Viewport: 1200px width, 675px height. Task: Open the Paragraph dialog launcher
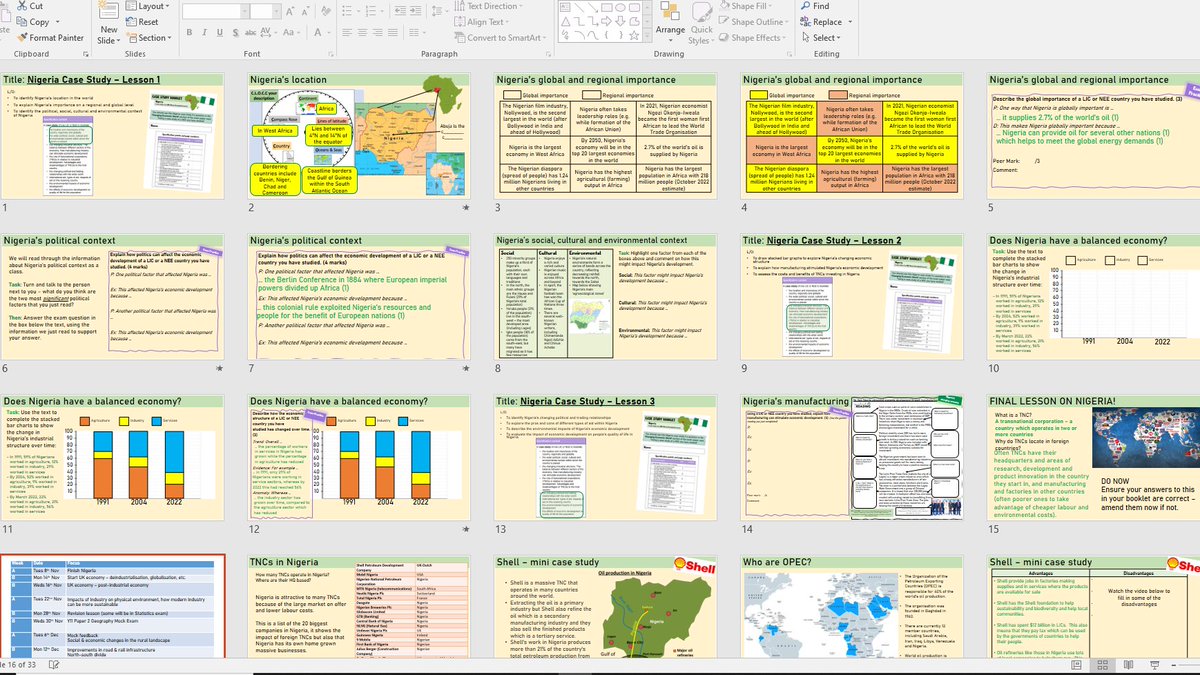[548, 54]
